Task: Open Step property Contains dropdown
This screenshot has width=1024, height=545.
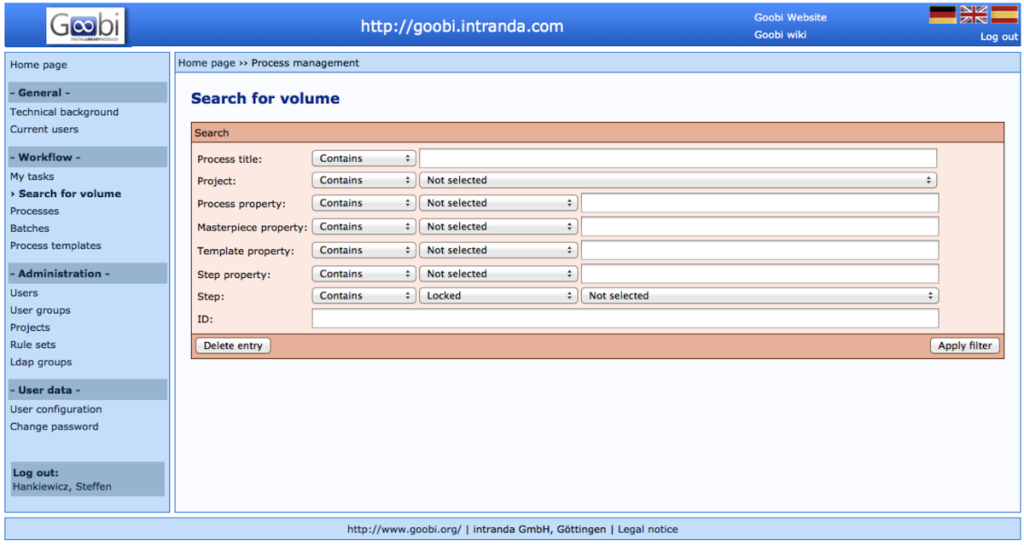Action: coord(364,273)
